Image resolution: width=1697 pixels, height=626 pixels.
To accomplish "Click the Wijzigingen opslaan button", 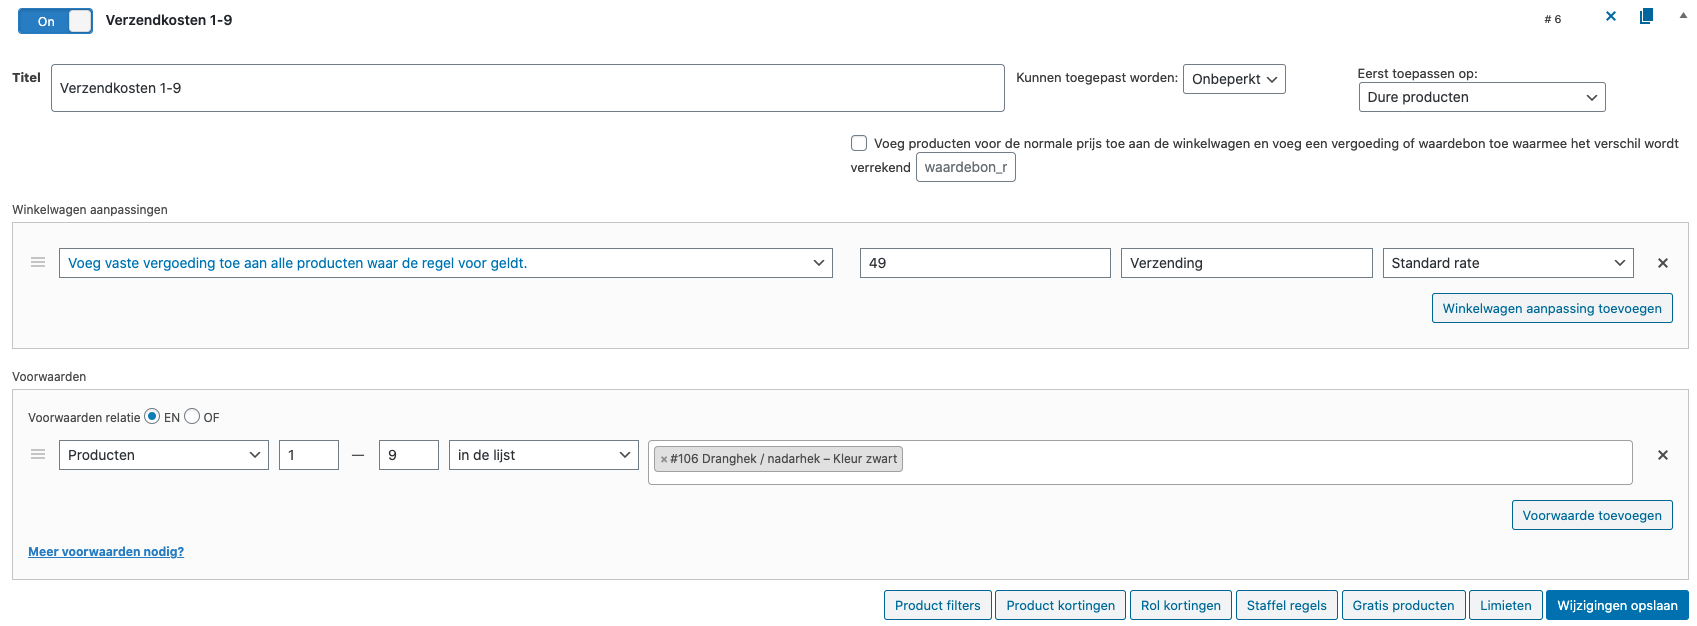I will [x=1617, y=606].
